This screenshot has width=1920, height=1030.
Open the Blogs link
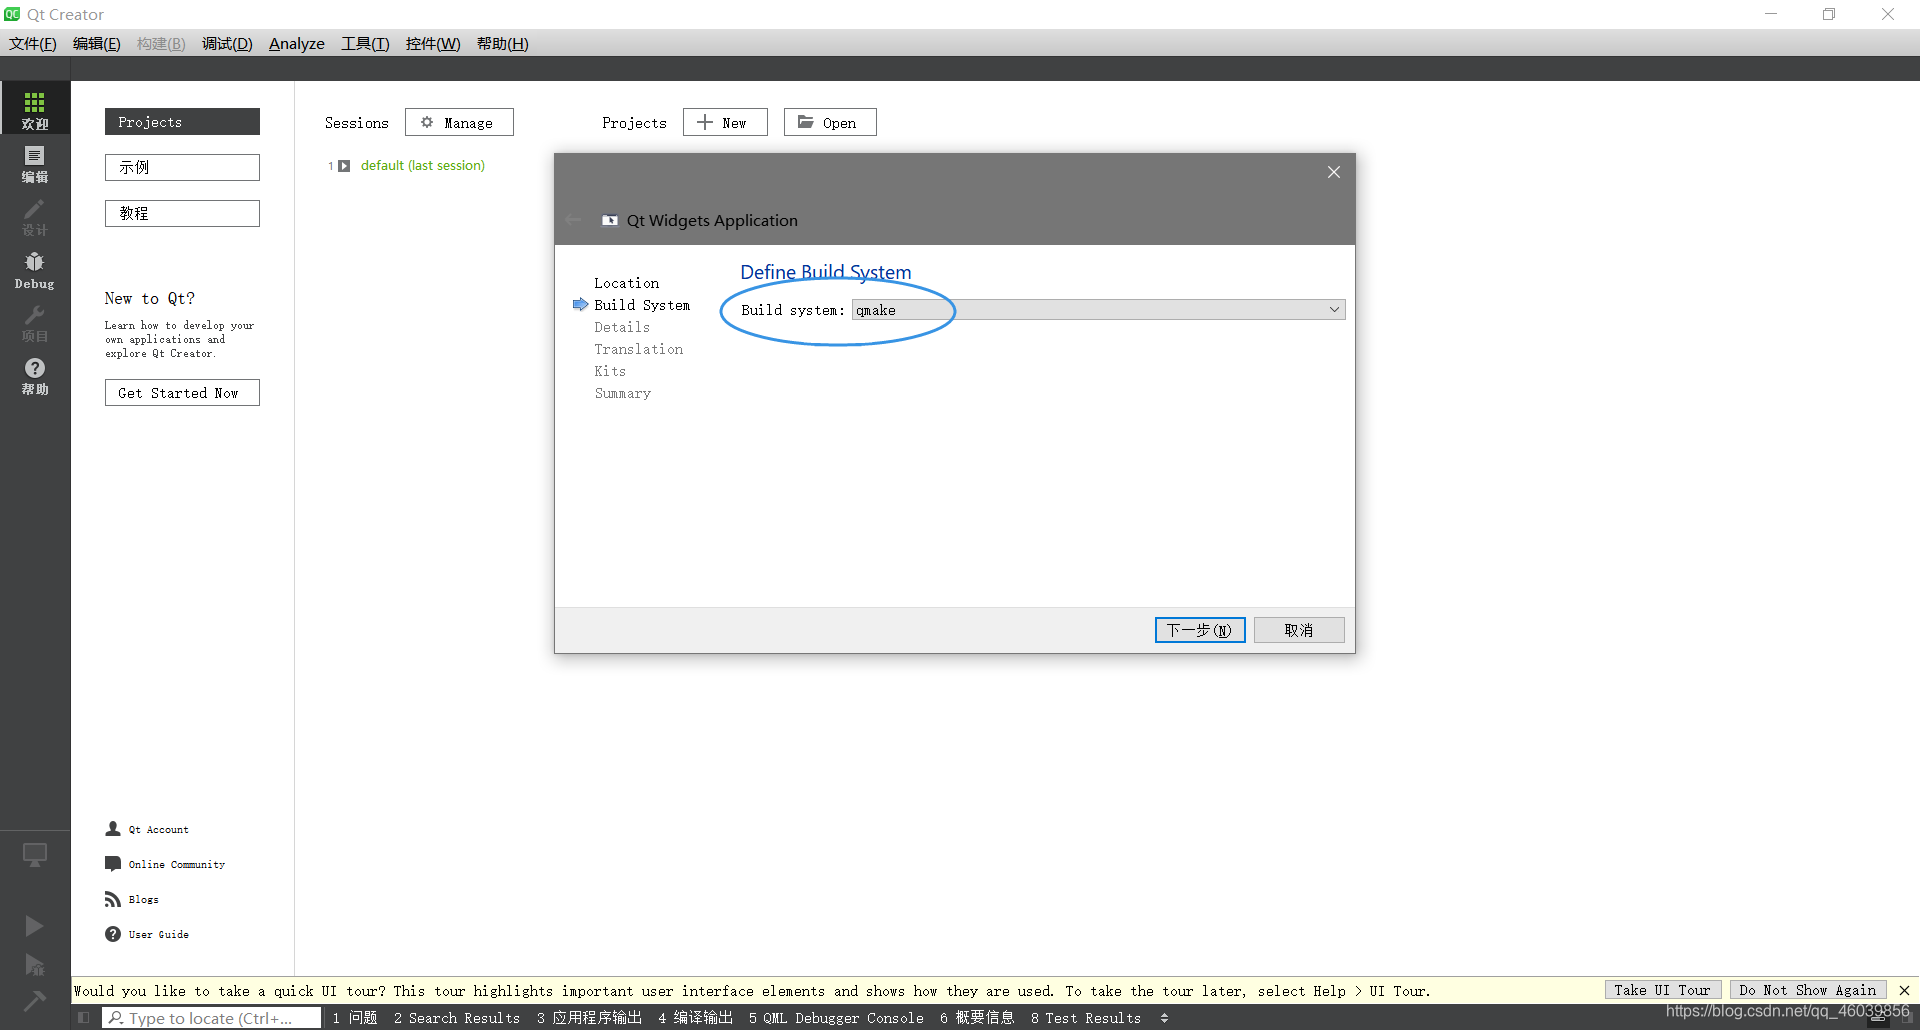(144, 900)
